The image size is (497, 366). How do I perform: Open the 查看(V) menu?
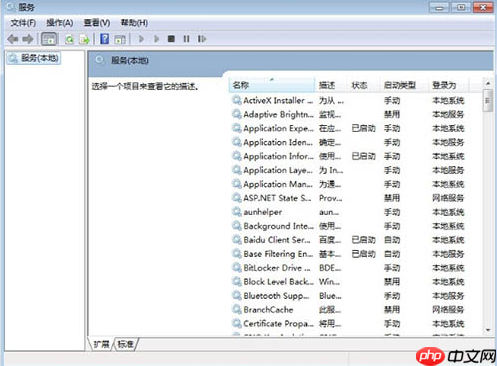[97, 23]
